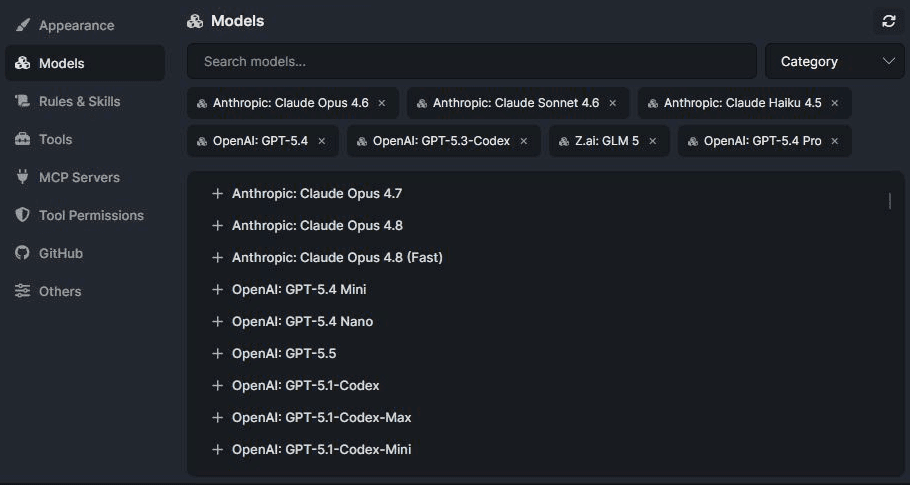Click the sliders icon beside Others
Screen dimensions: 910x485
pyautogui.click(x=22, y=291)
